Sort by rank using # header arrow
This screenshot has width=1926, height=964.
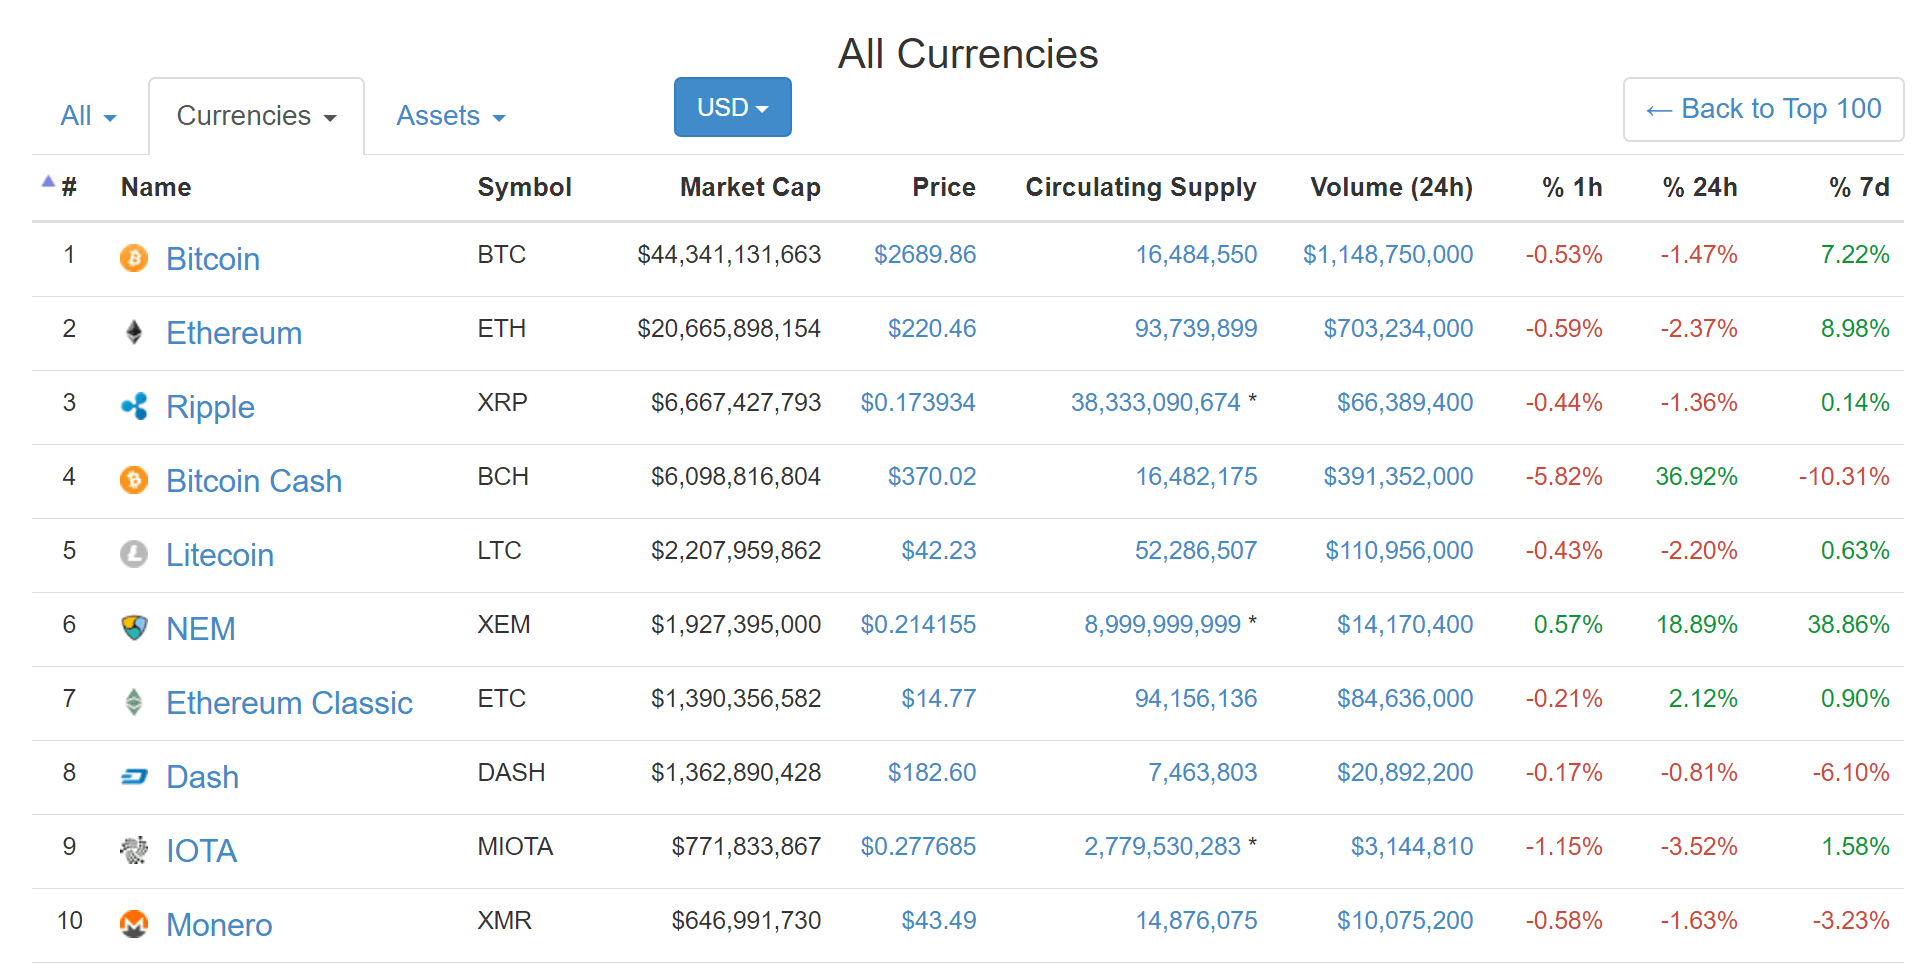point(48,182)
